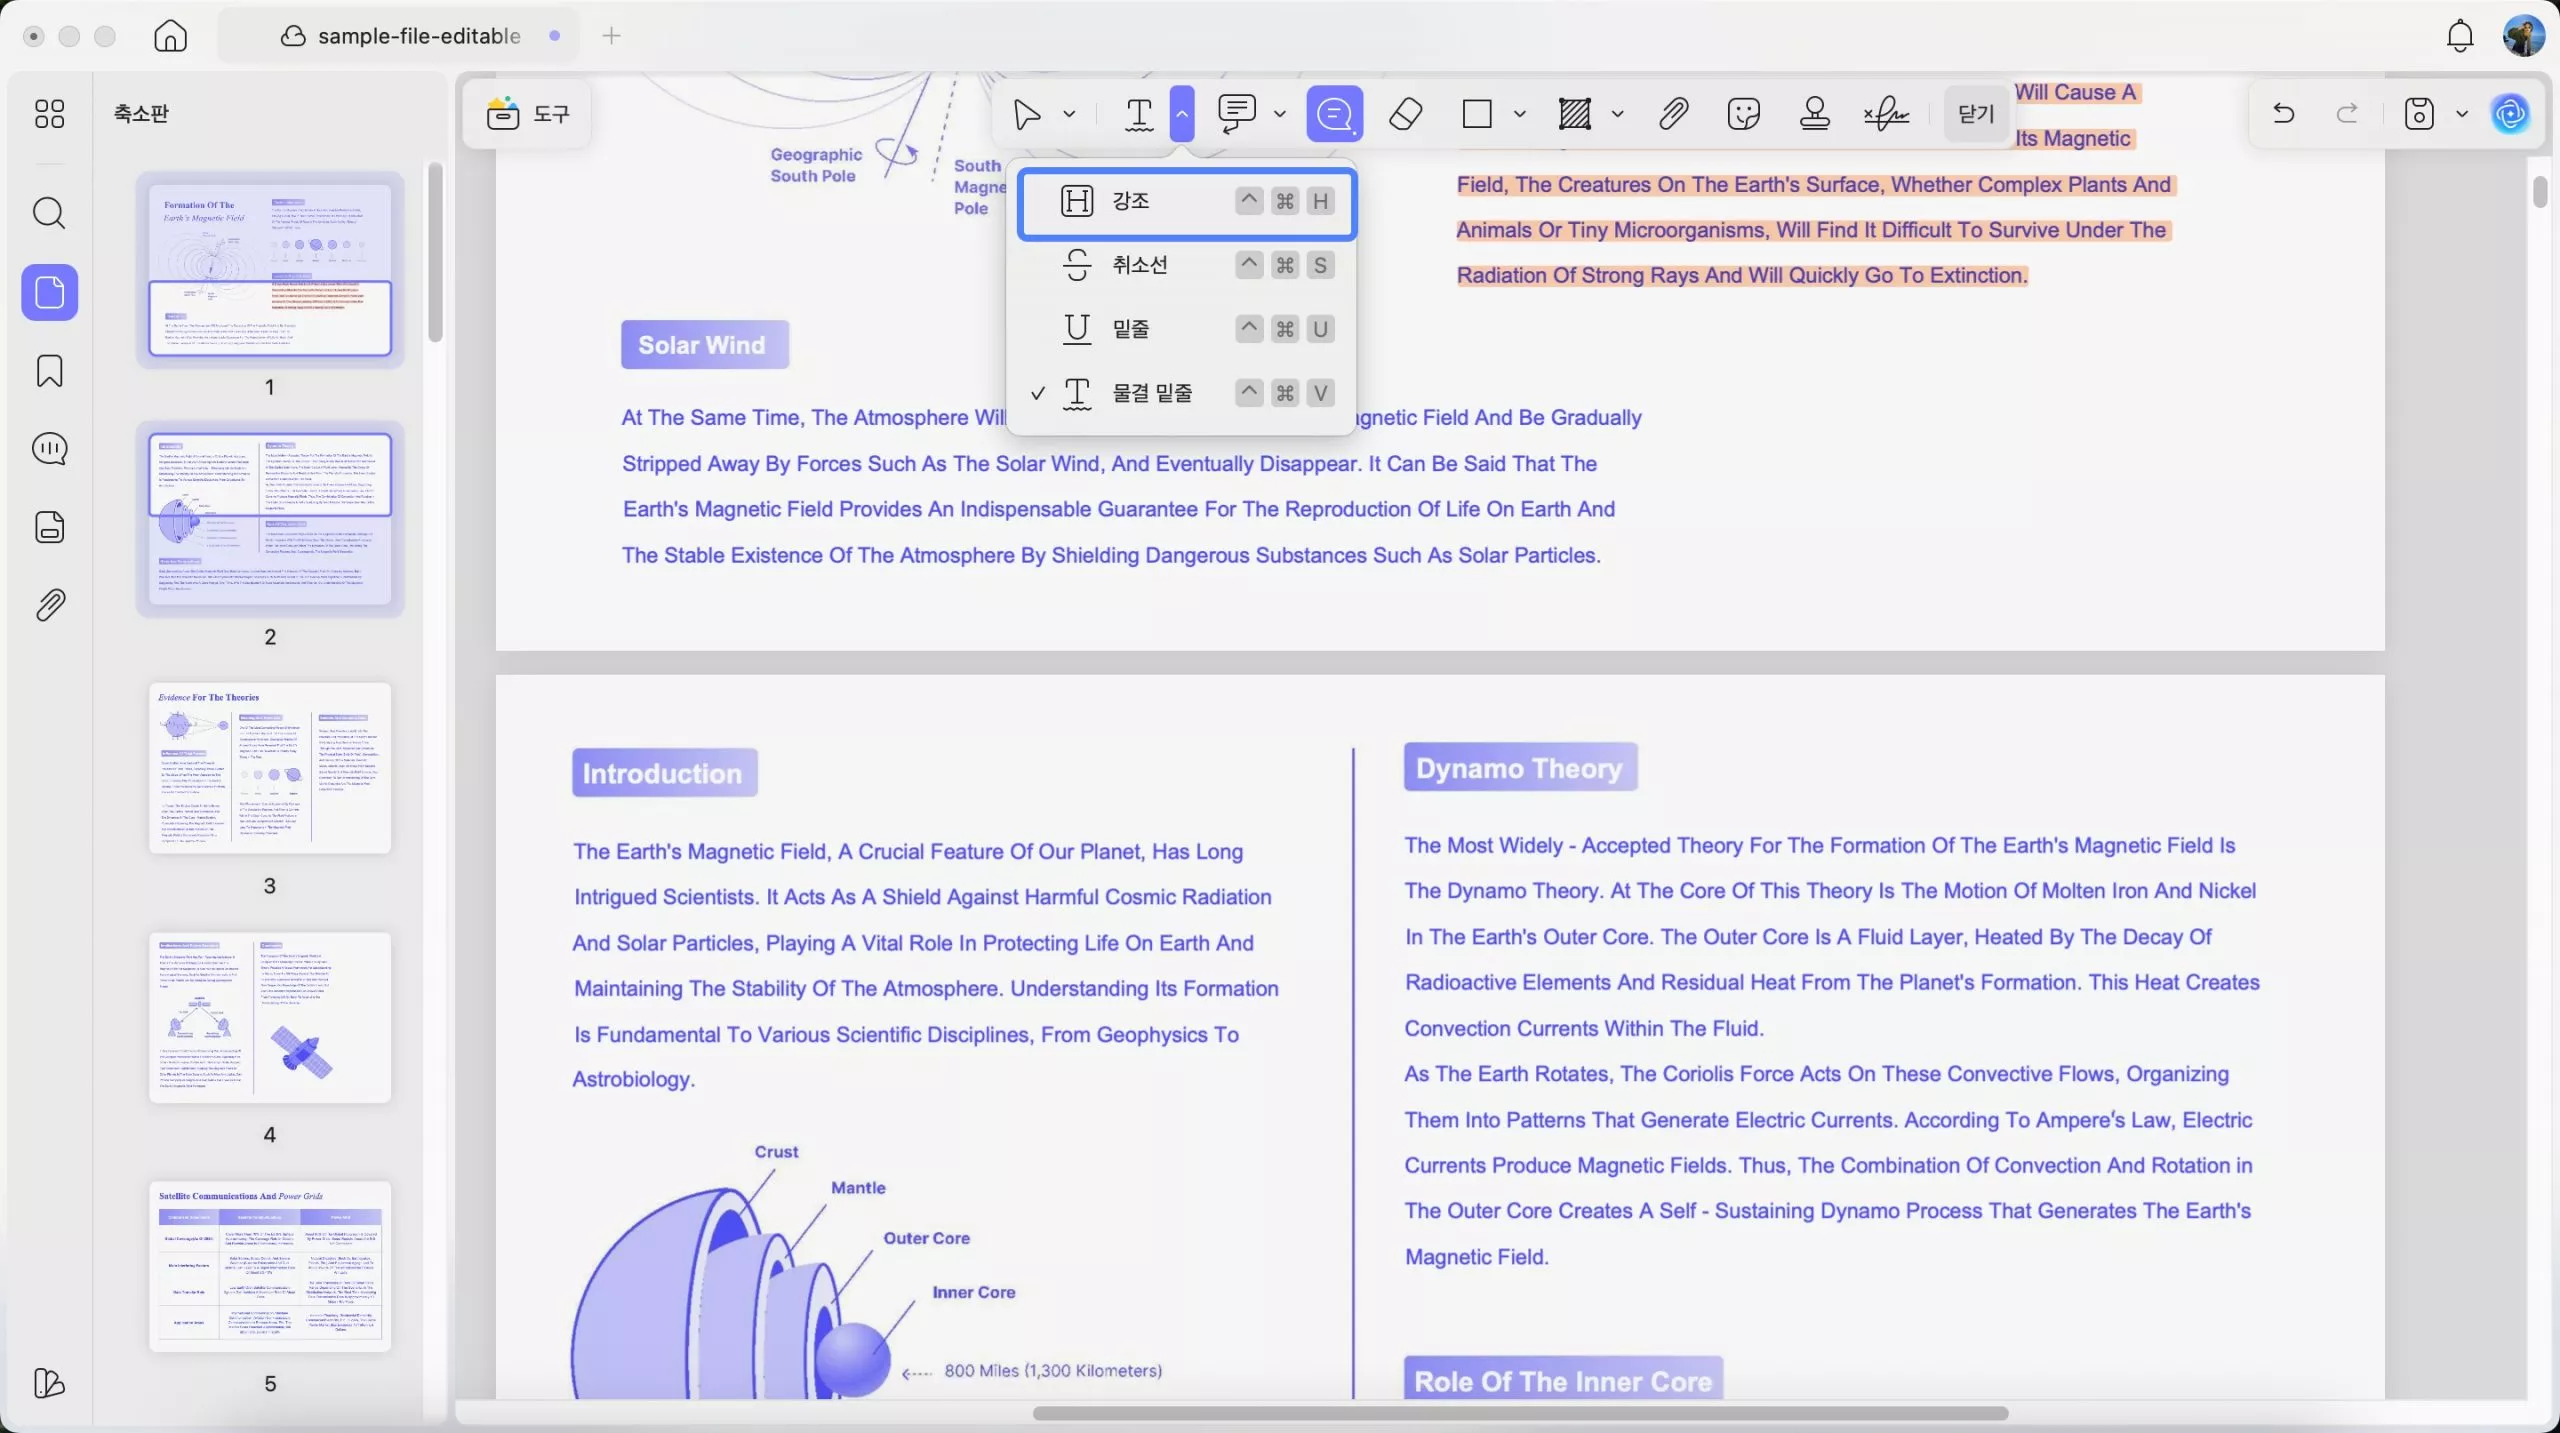2560x1433 pixels.
Task: Click the Crust diagram label
Action: tap(776, 1152)
